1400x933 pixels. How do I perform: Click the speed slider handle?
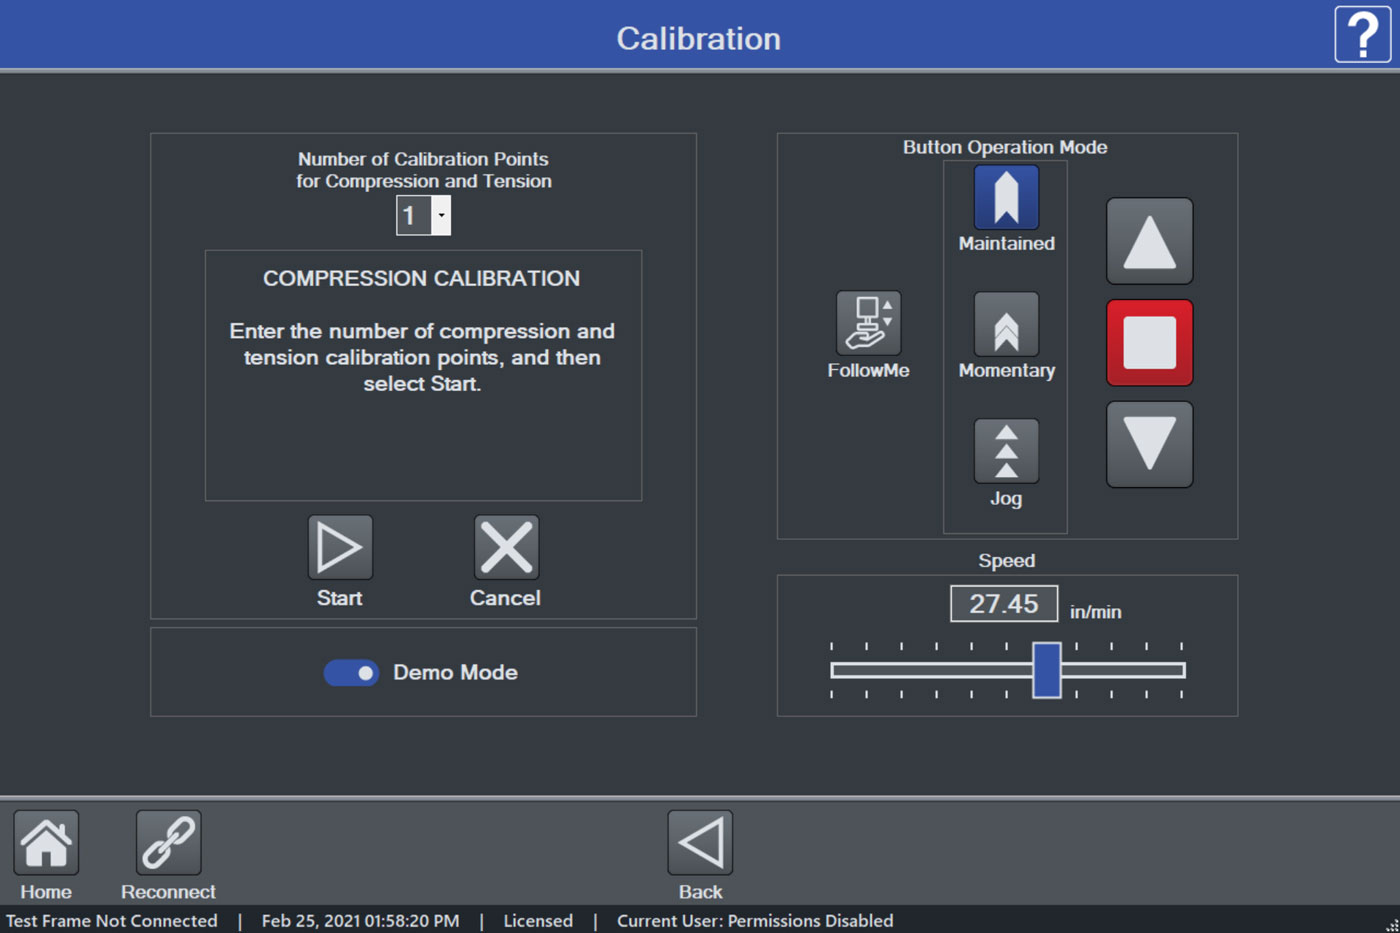1046,670
